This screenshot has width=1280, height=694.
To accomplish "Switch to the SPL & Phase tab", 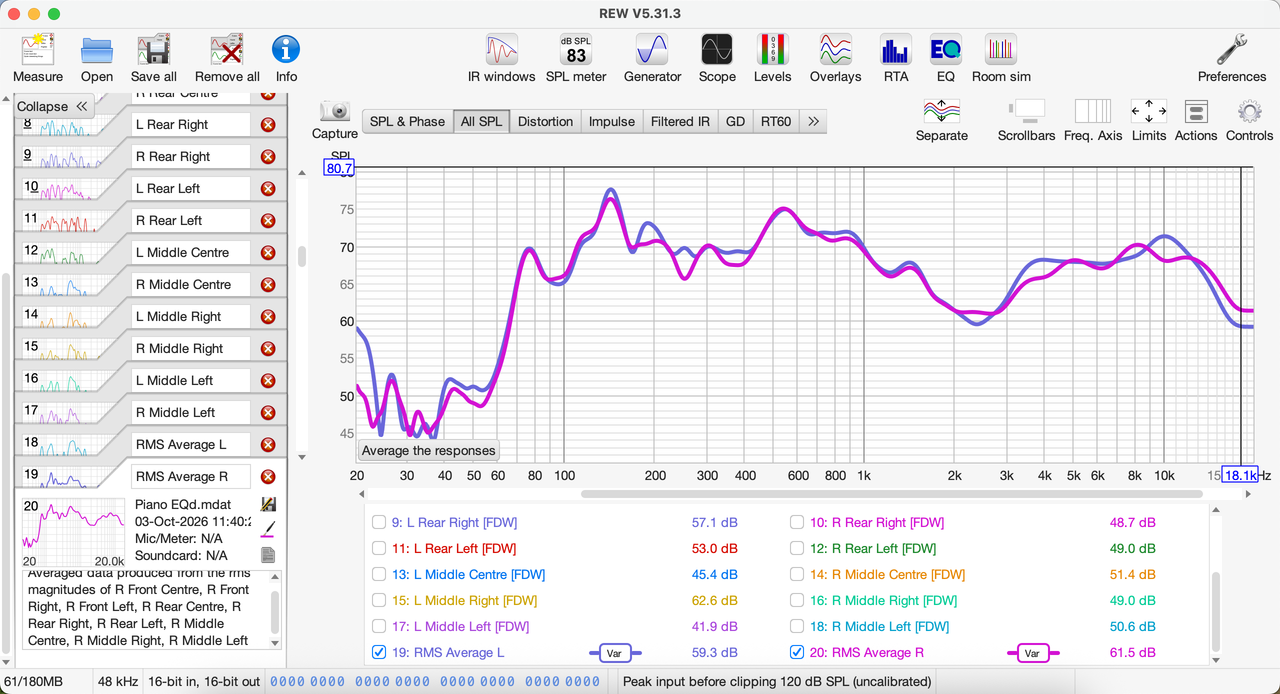I will tap(407, 121).
